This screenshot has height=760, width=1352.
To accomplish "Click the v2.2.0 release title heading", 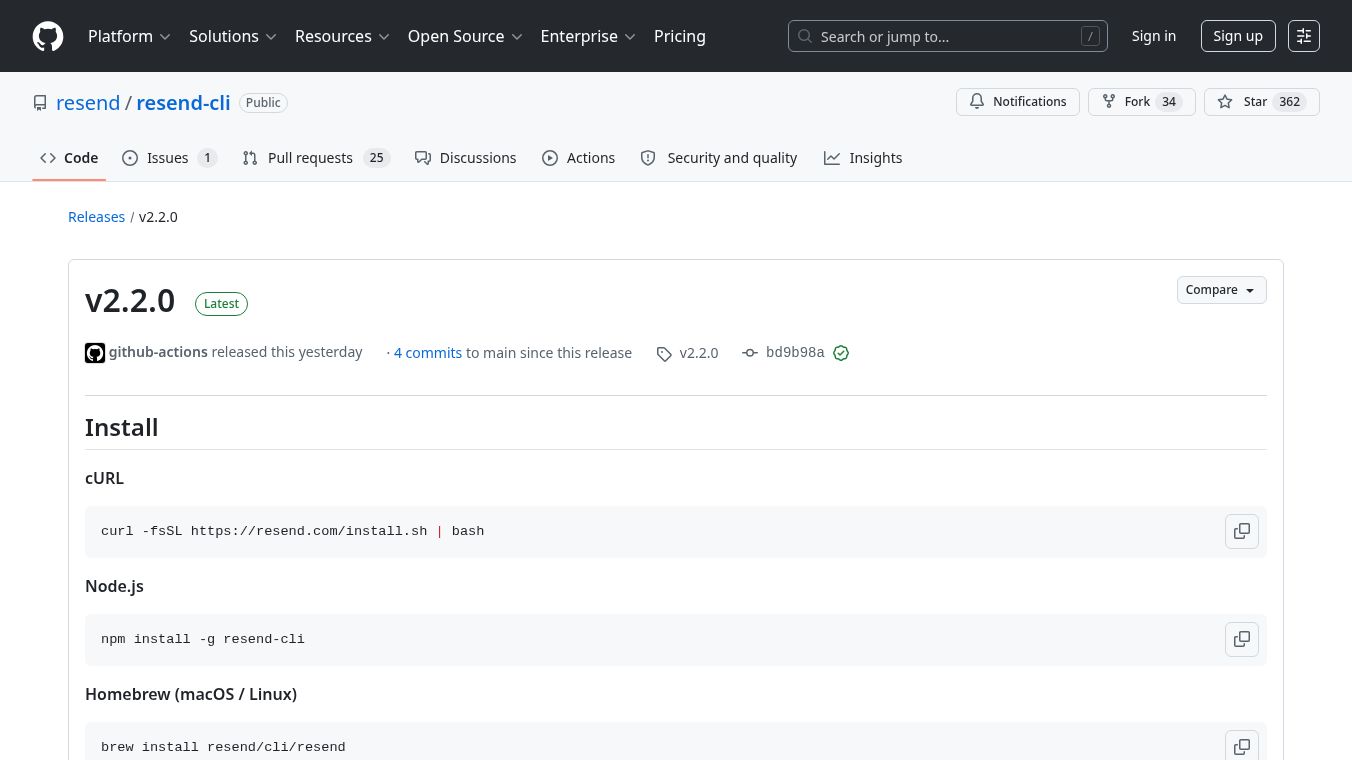I will pyautogui.click(x=130, y=301).
